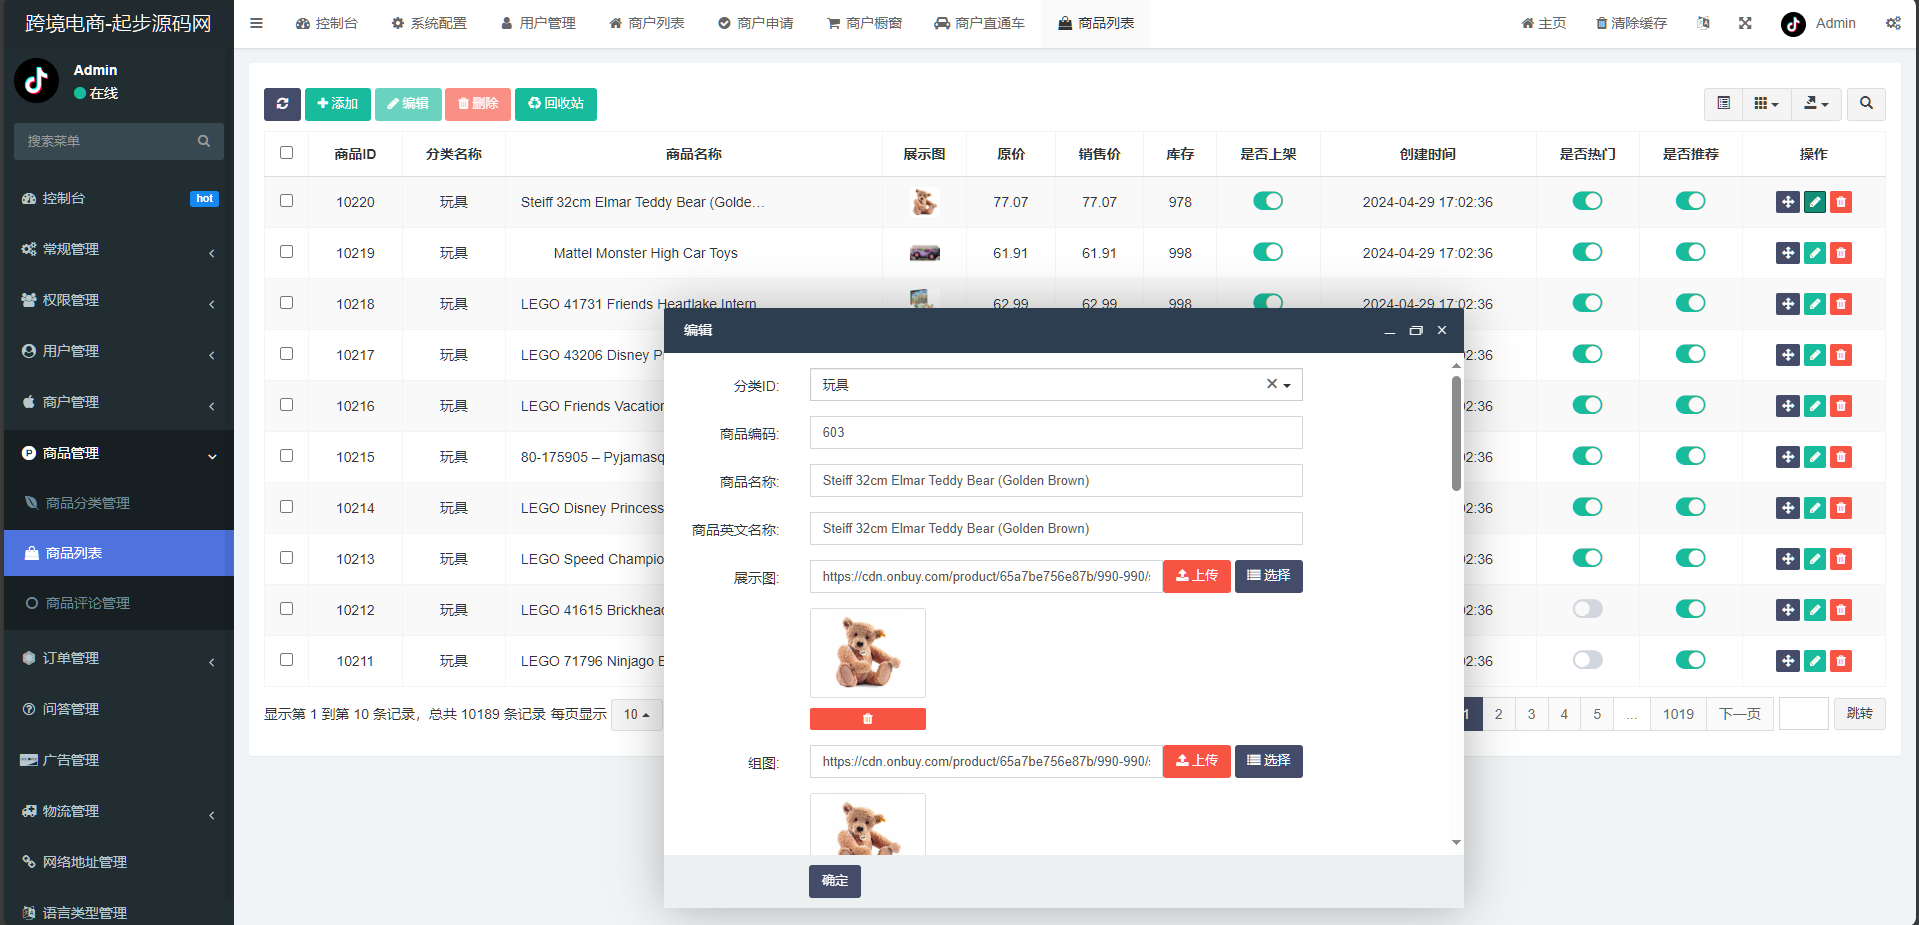Click drag-move icon for row 10213

tap(1788, 559)
